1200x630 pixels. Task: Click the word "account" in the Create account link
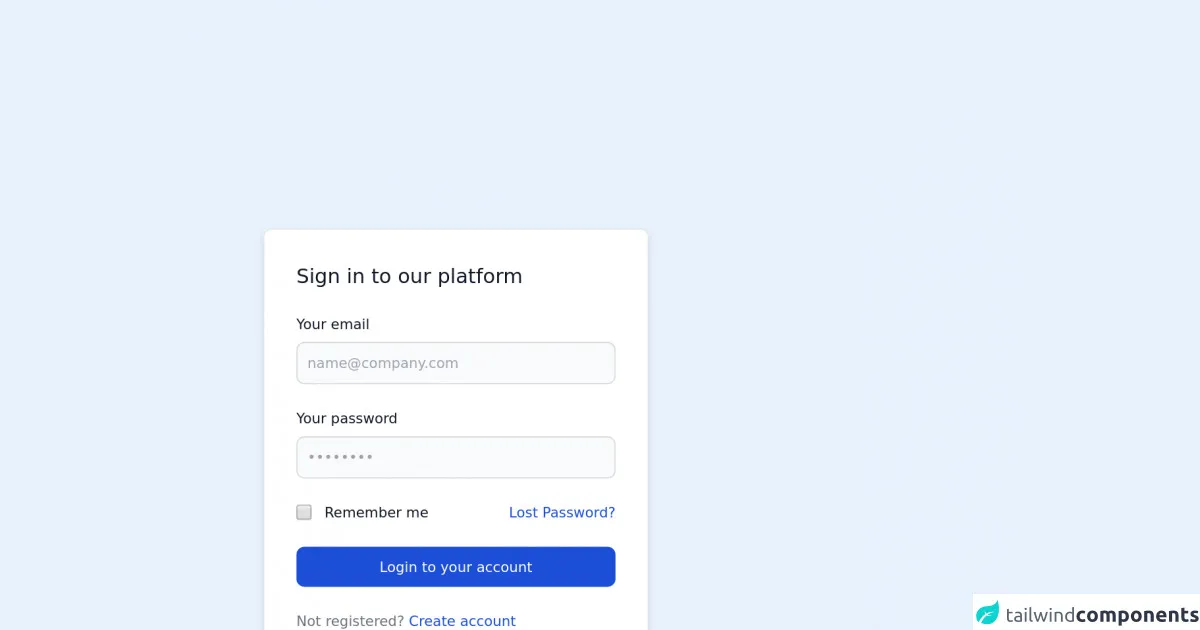[488, 621]
